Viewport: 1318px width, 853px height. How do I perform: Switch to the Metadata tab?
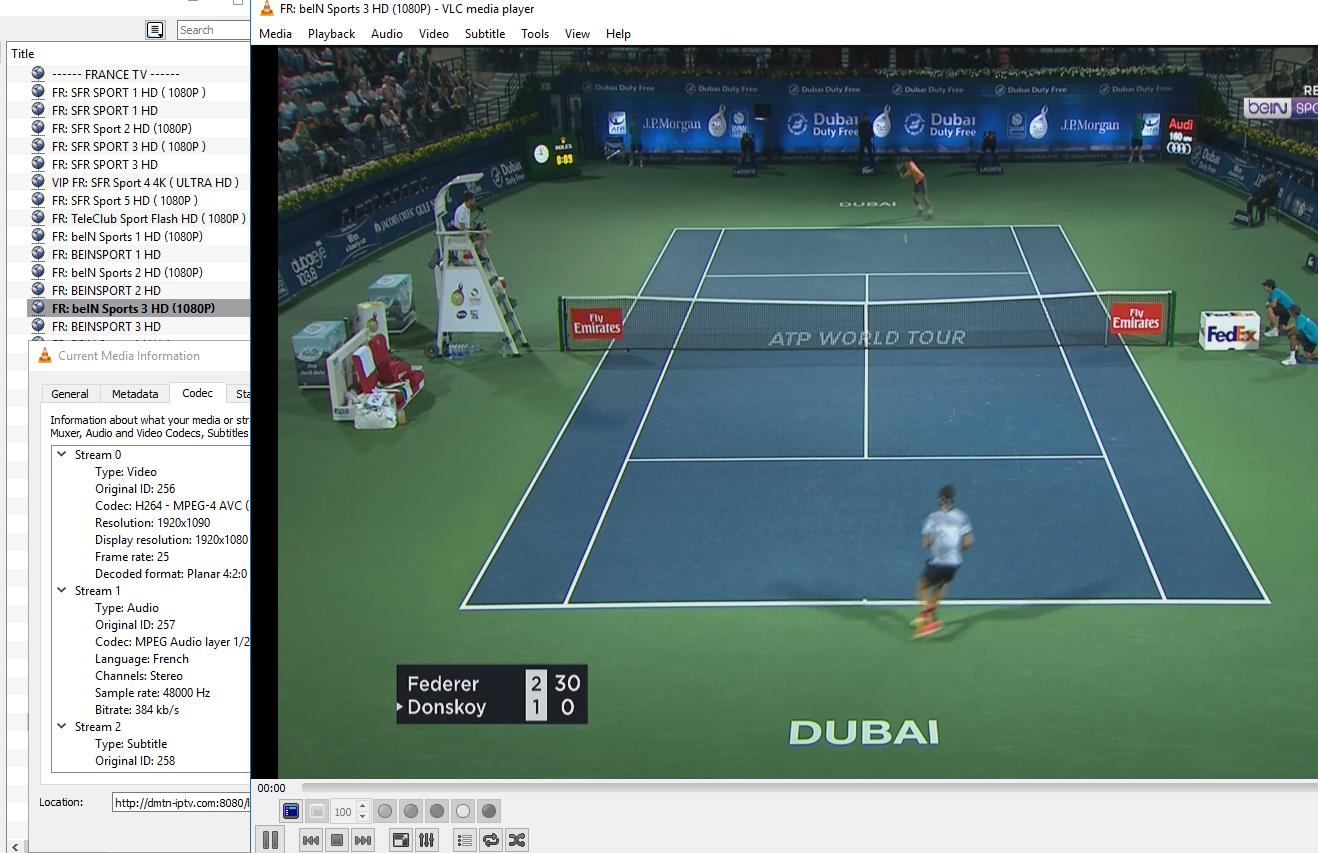coord(135,394)
